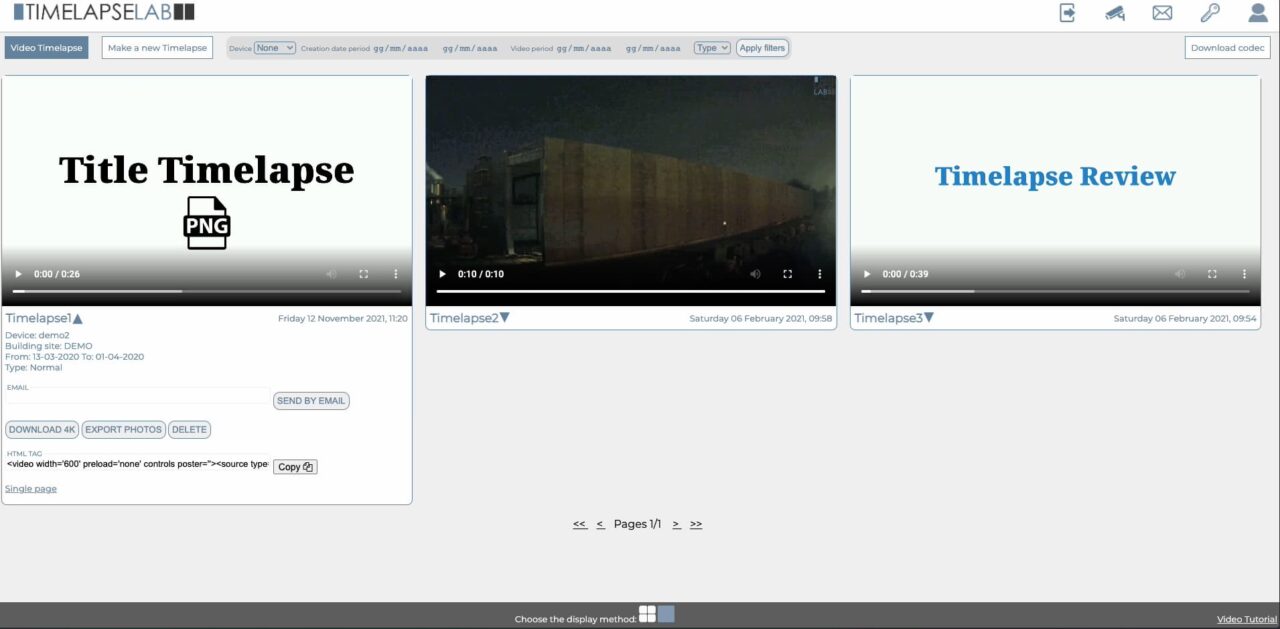This screenshot has width=1280, height=629.
Task: Play the Title Timelapse video
Action: pos(17,274)
